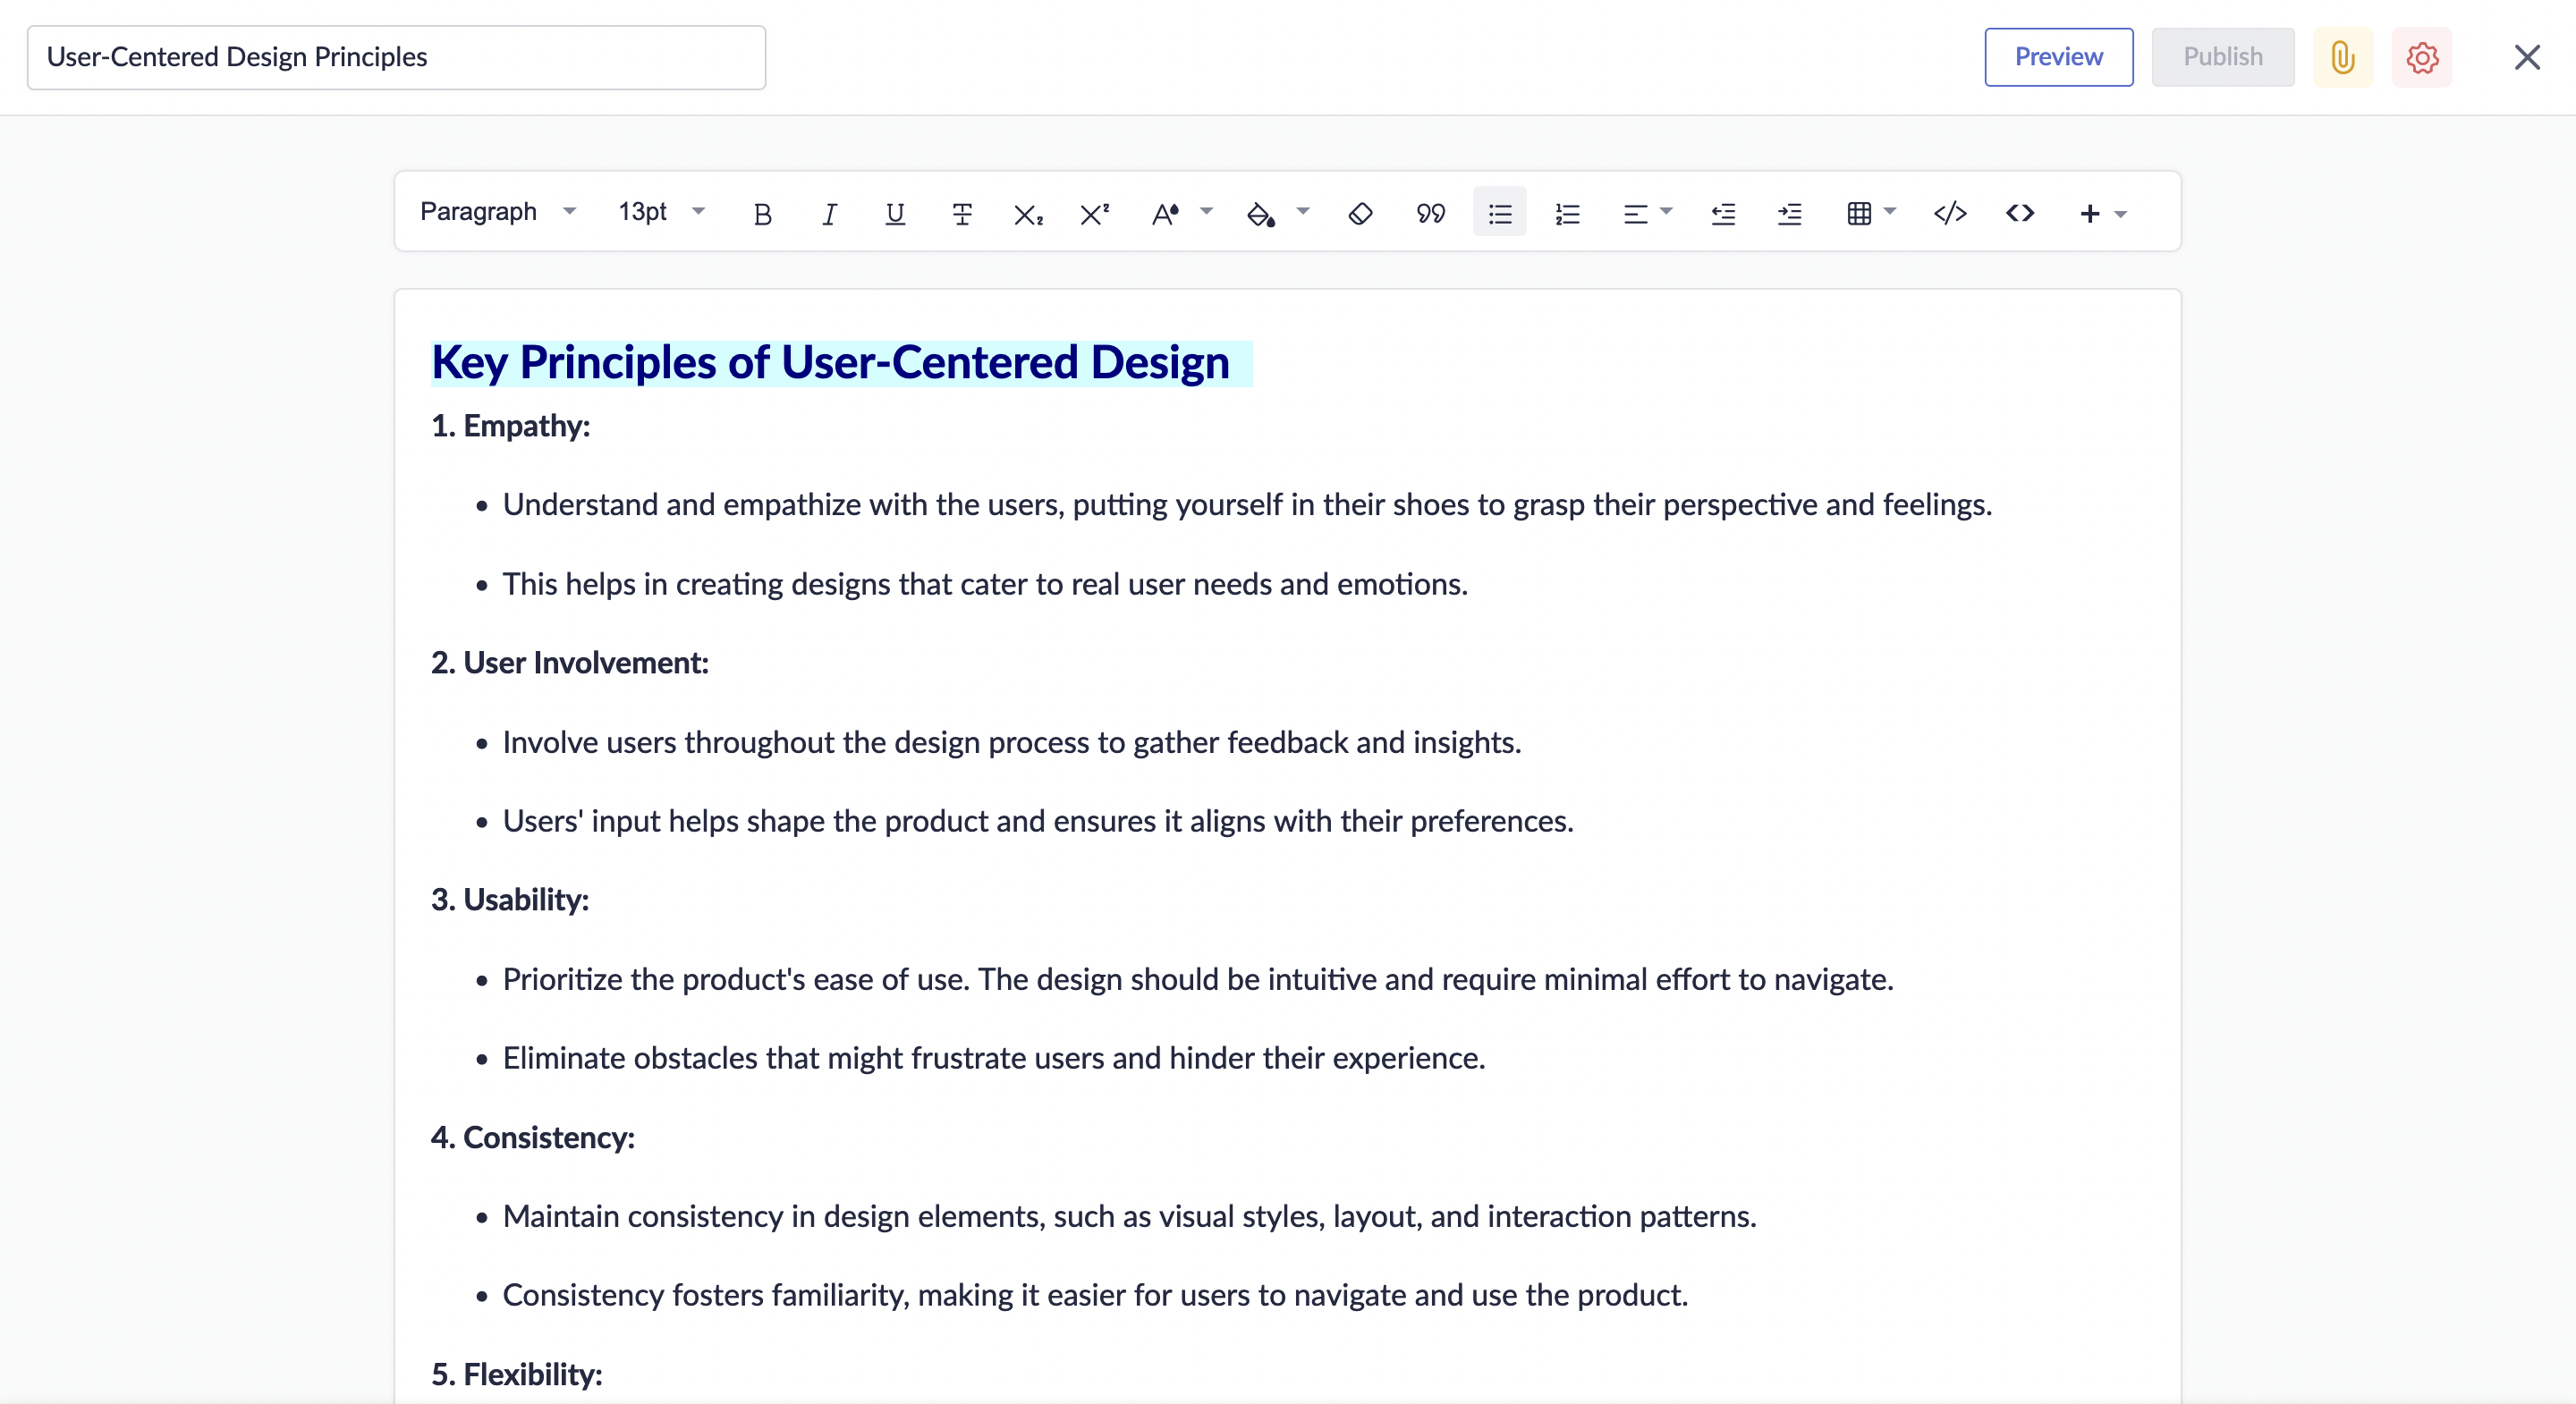2576x1404 pixels.
Task: Apply strikethrough formatting
Action: pyautogui.click(x=961, y=213)
